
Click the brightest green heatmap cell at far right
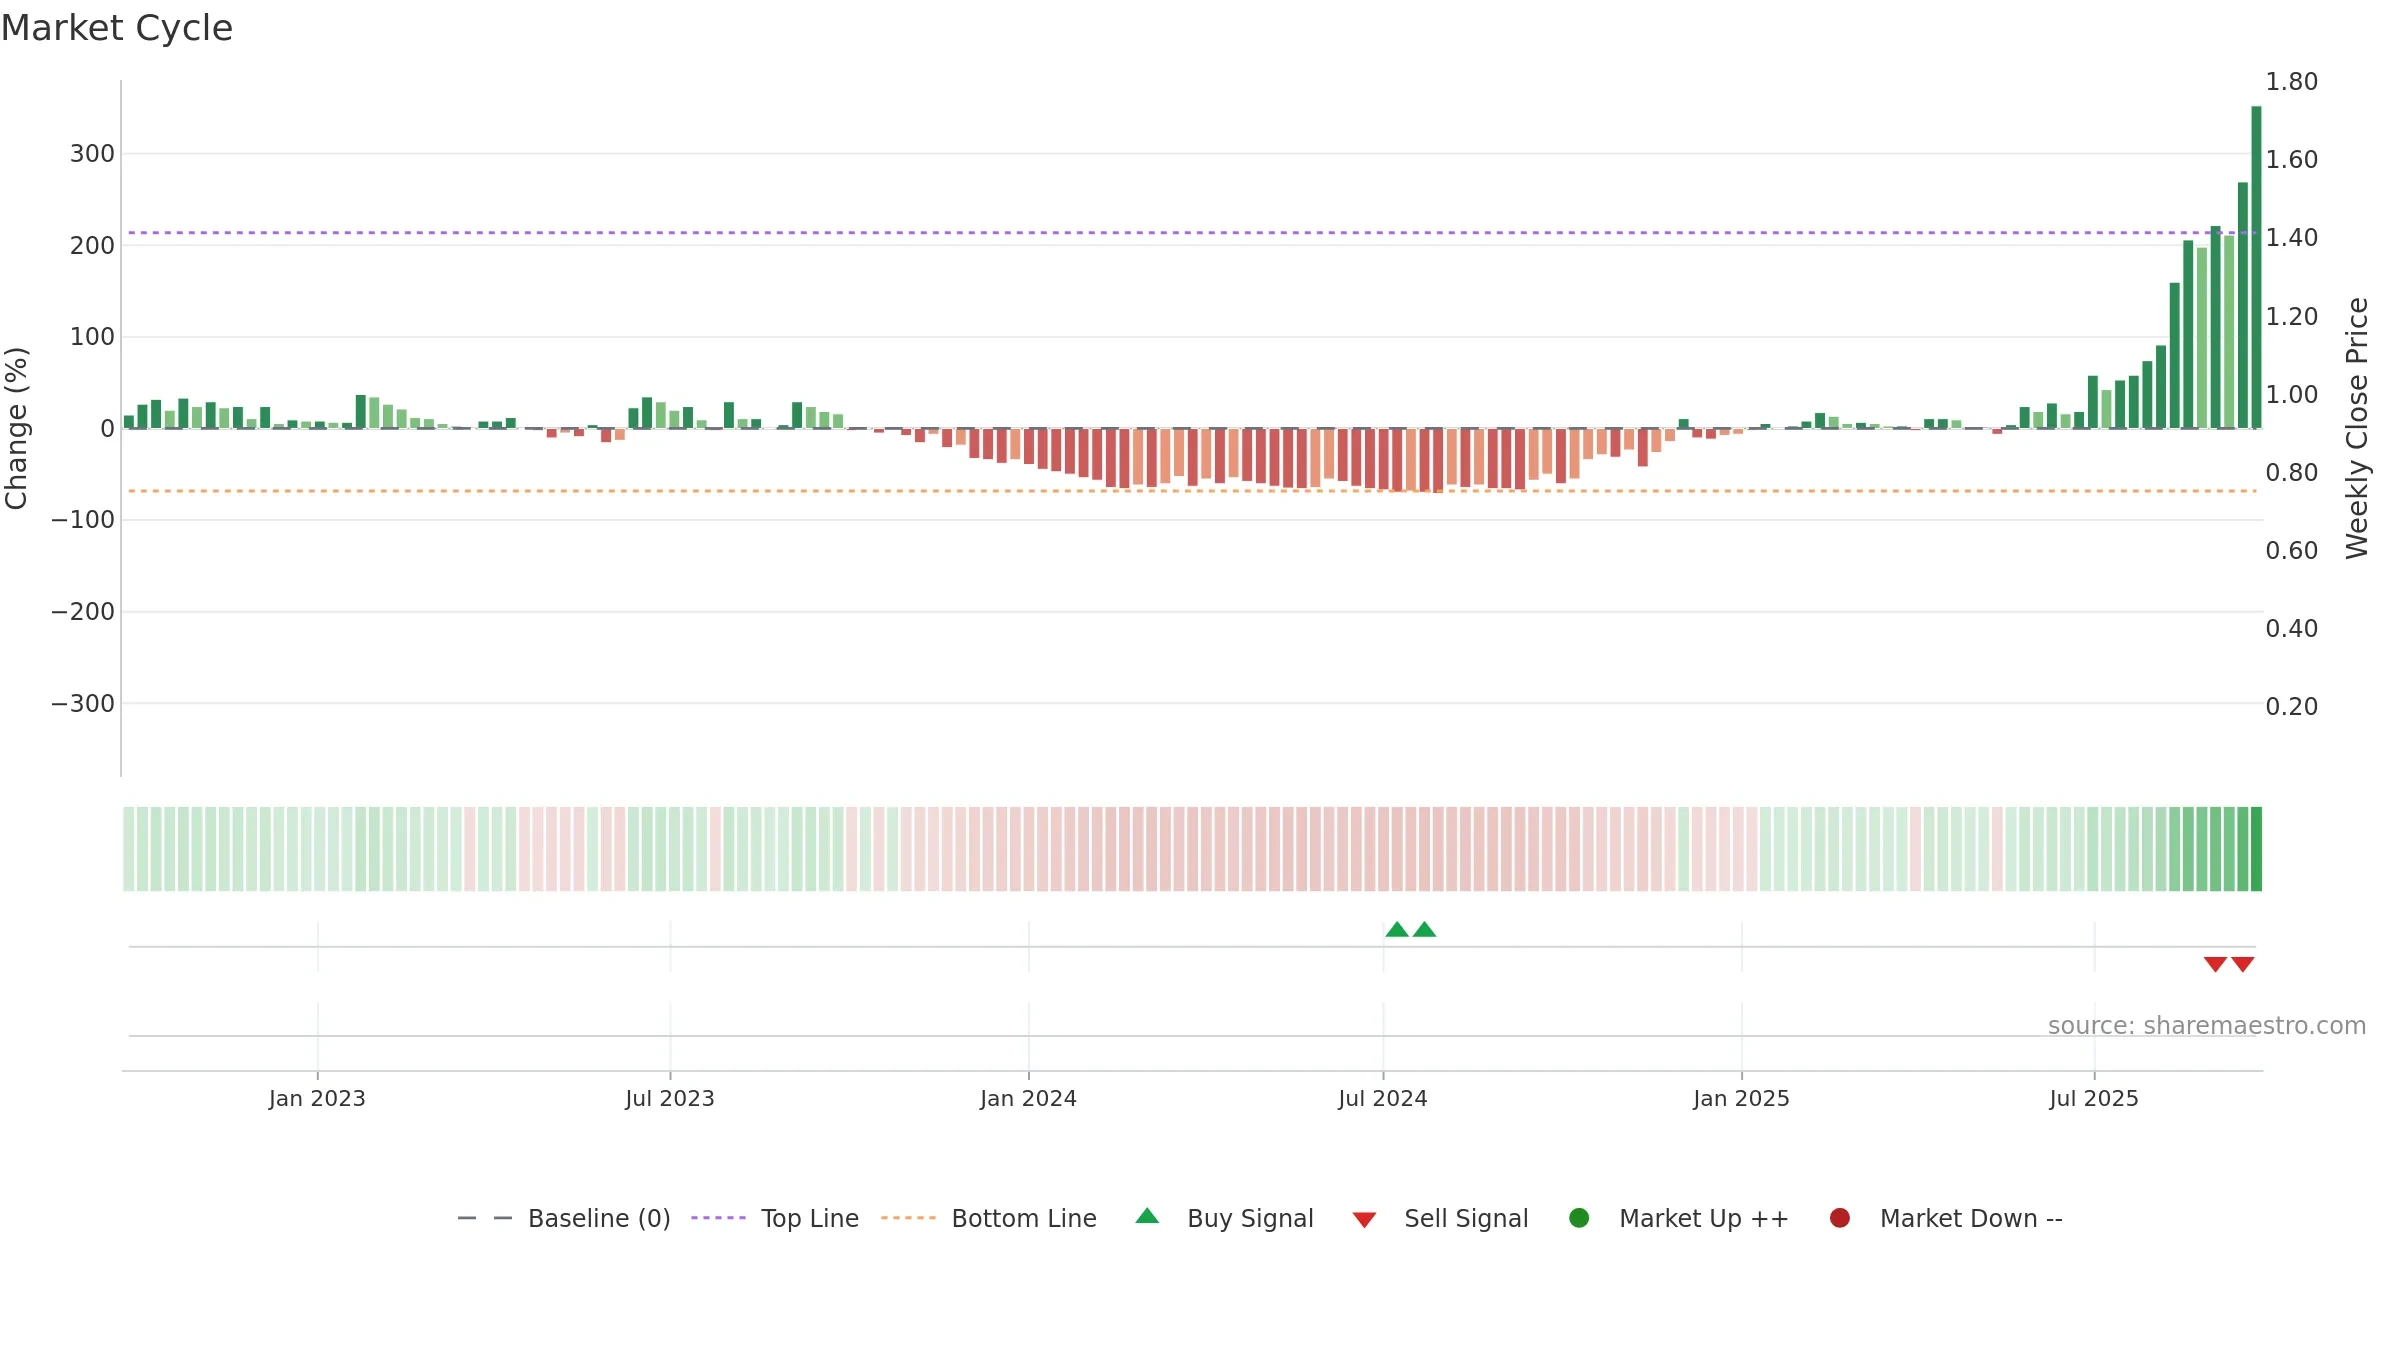[2256, 849]
